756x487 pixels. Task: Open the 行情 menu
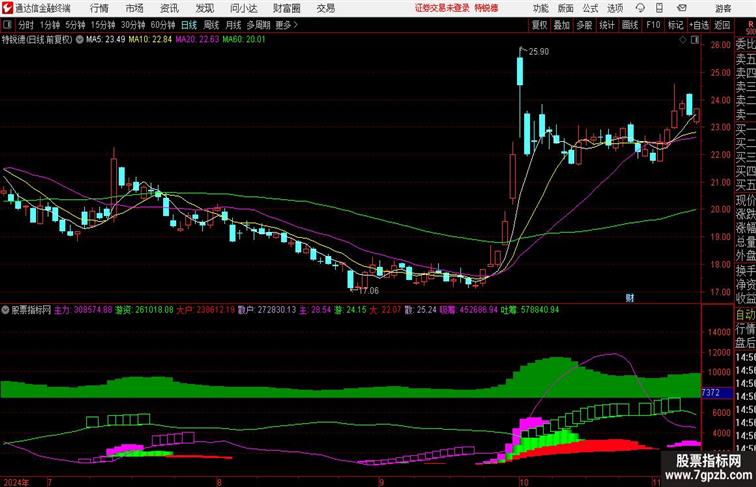click(x=99, y=8)
